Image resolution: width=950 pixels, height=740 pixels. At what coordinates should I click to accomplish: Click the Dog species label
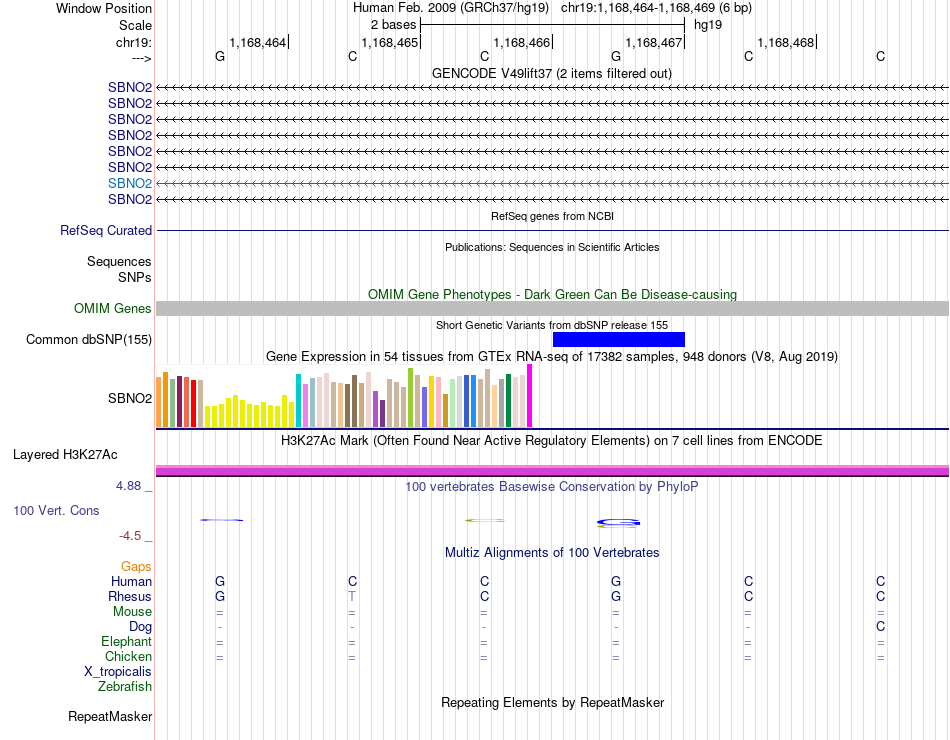[140, 627]
